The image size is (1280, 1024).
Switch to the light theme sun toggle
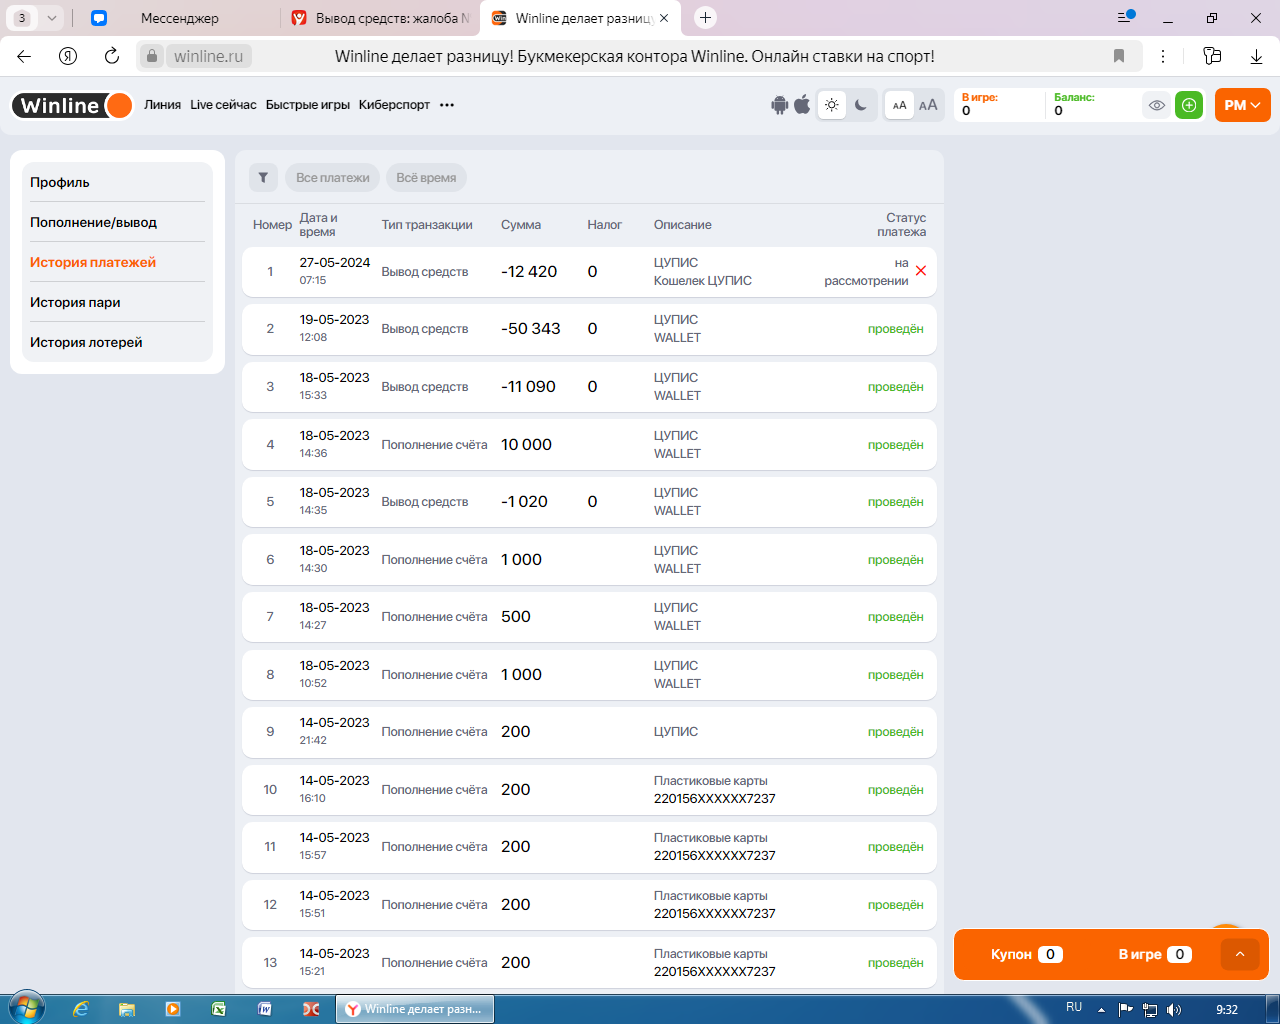tap(832, 105)
